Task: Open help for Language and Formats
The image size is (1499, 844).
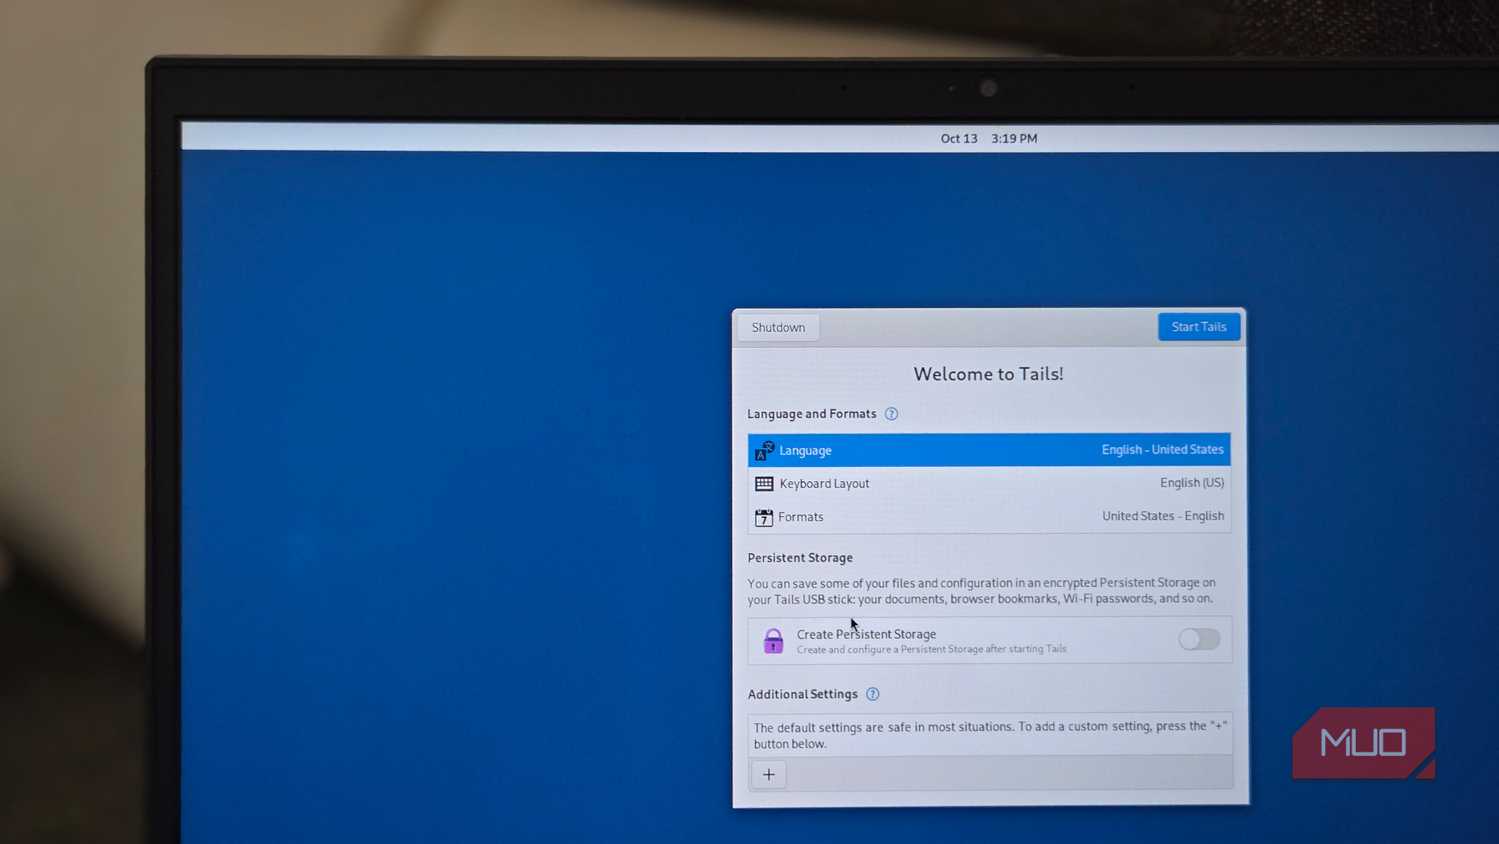Action: [891, 414]
